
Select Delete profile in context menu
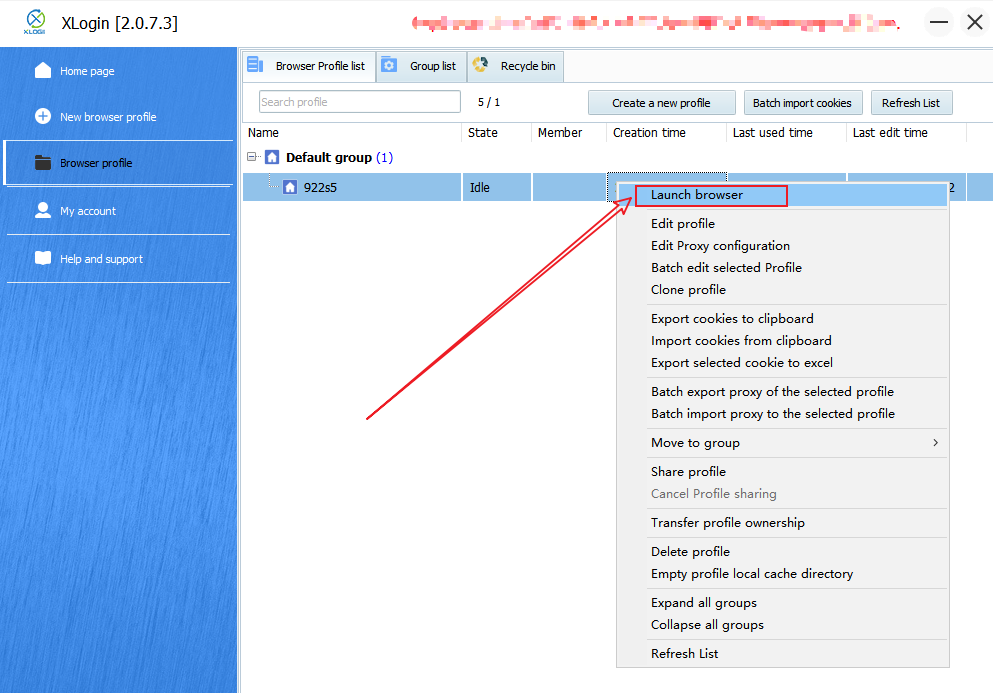pos(690,552)
